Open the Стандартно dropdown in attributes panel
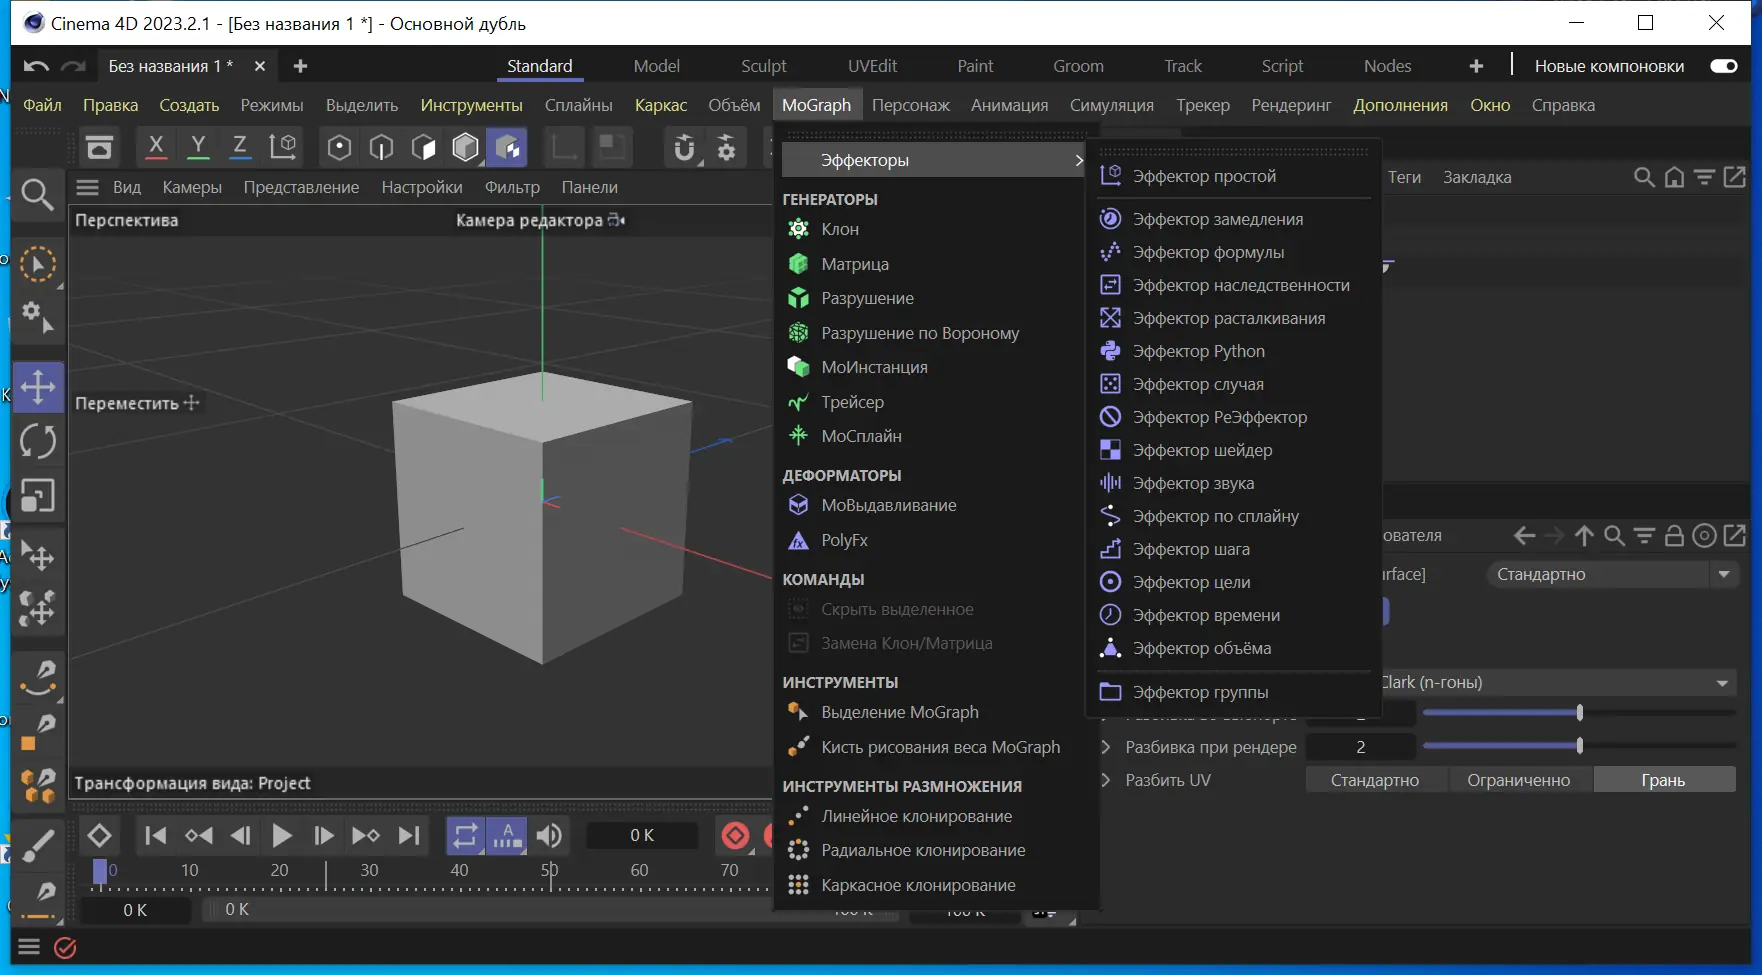1762x975 pixels. coord(1612,574)
